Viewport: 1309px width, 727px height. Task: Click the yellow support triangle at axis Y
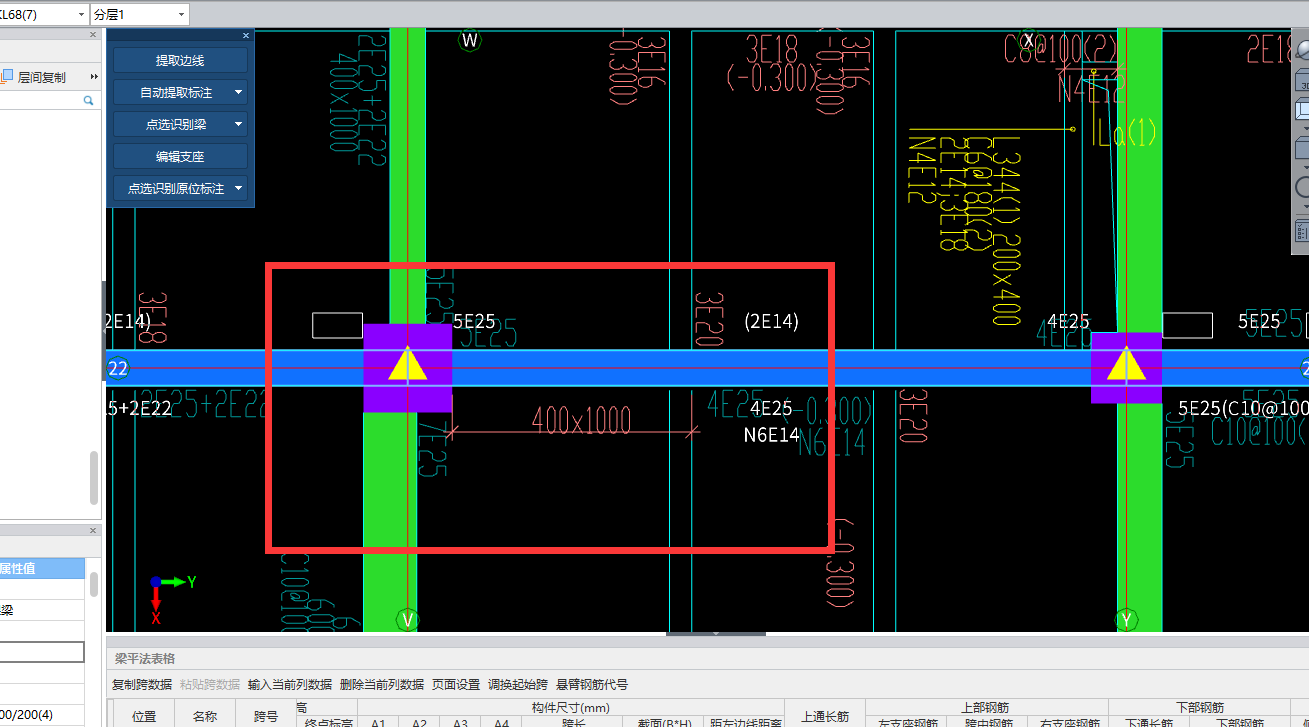pos(1127,365)
